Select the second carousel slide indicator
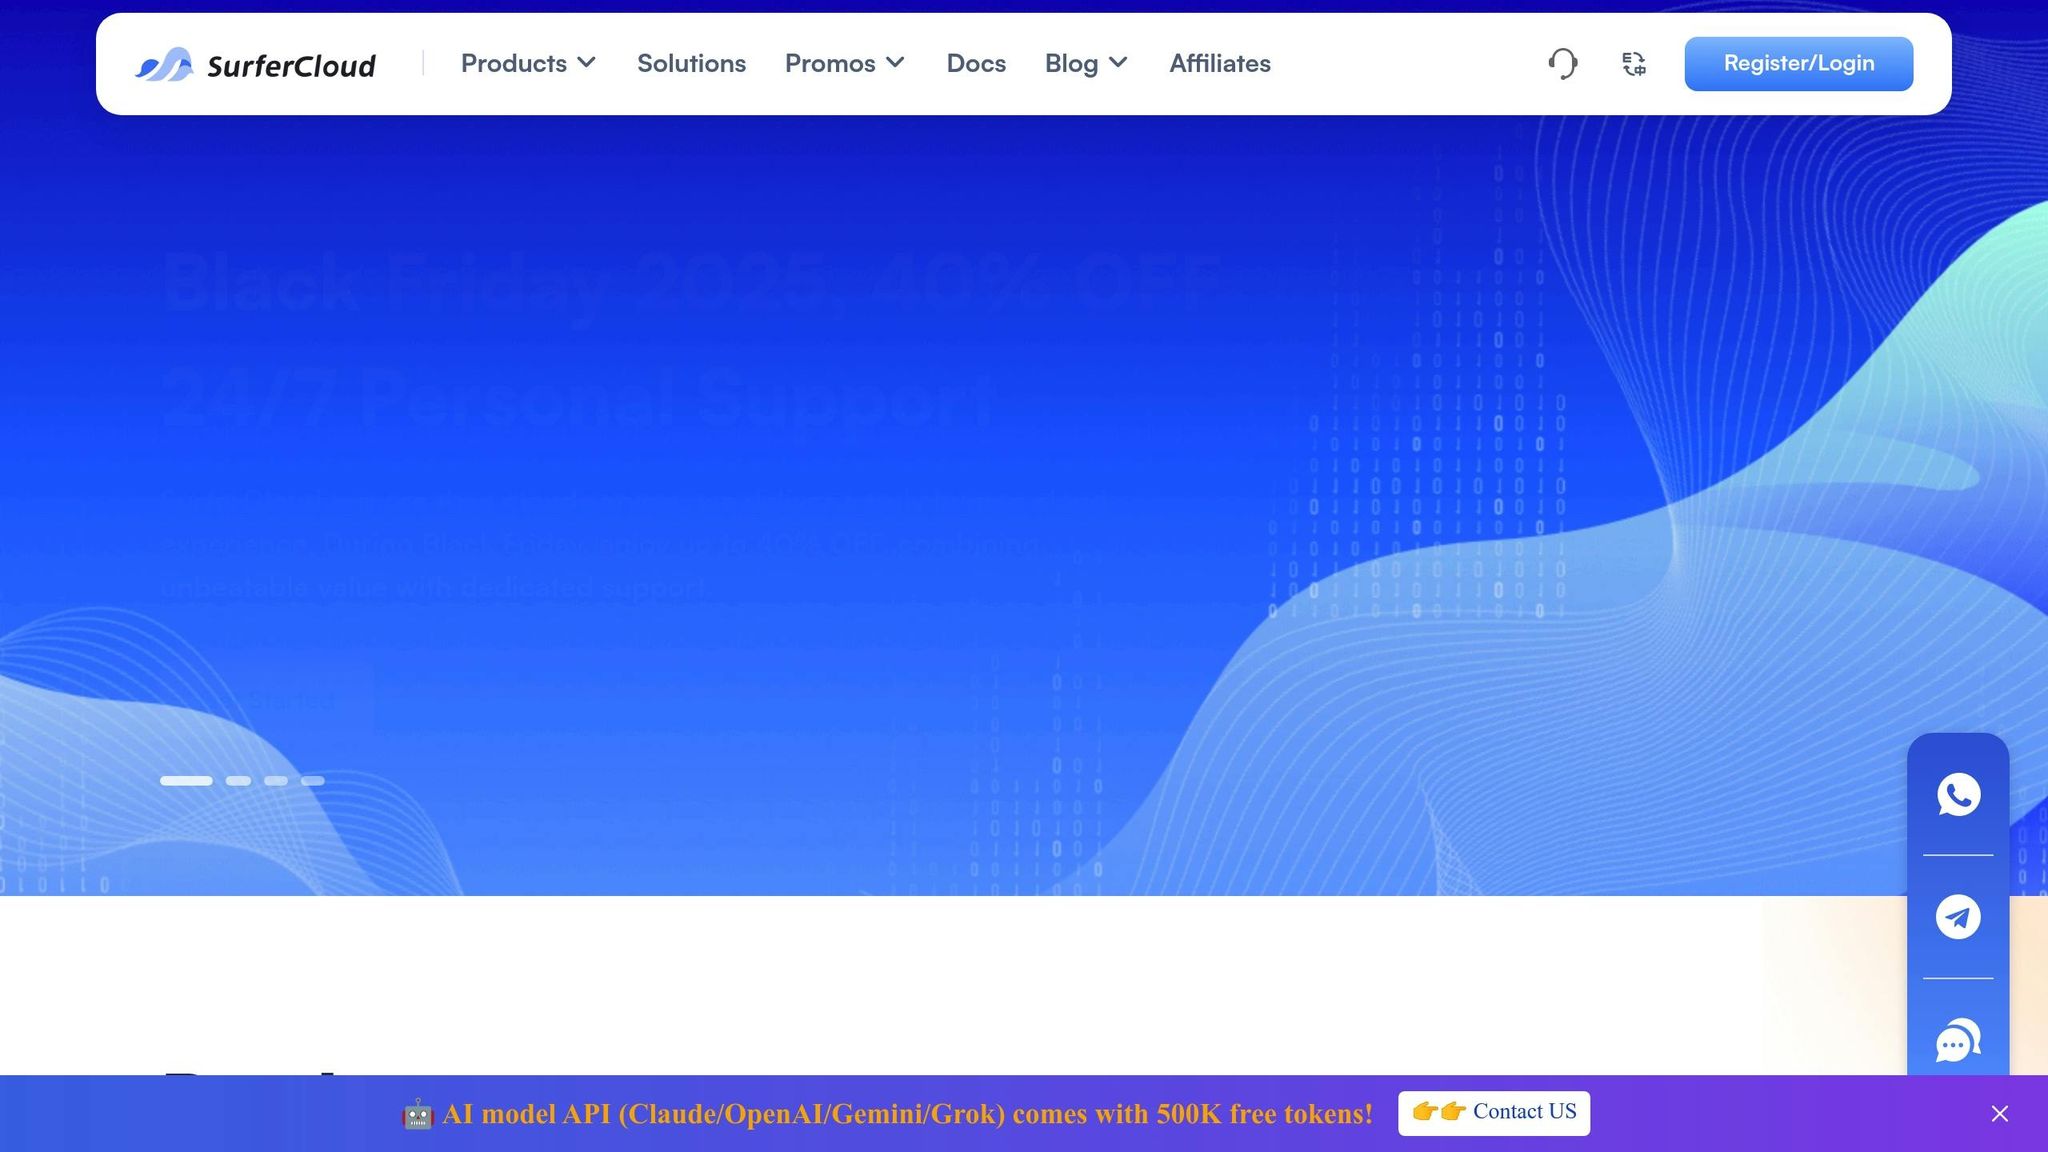 pos(238,781)
